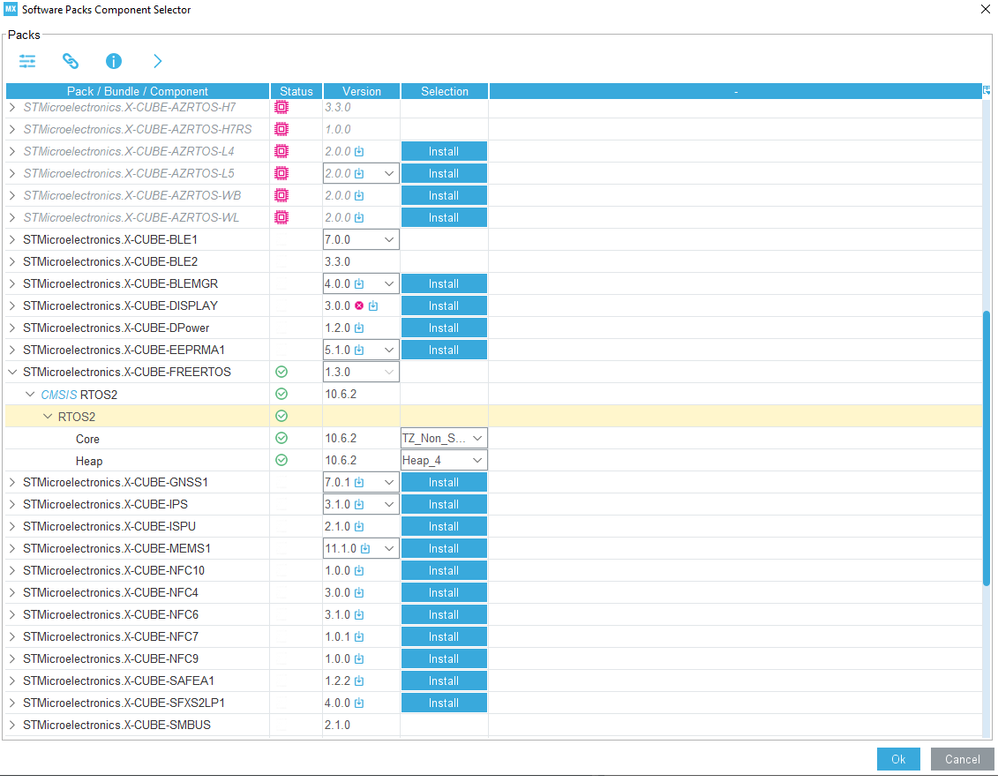Expand the X-CUBE-NFC7 pack node

click(12, 637)
